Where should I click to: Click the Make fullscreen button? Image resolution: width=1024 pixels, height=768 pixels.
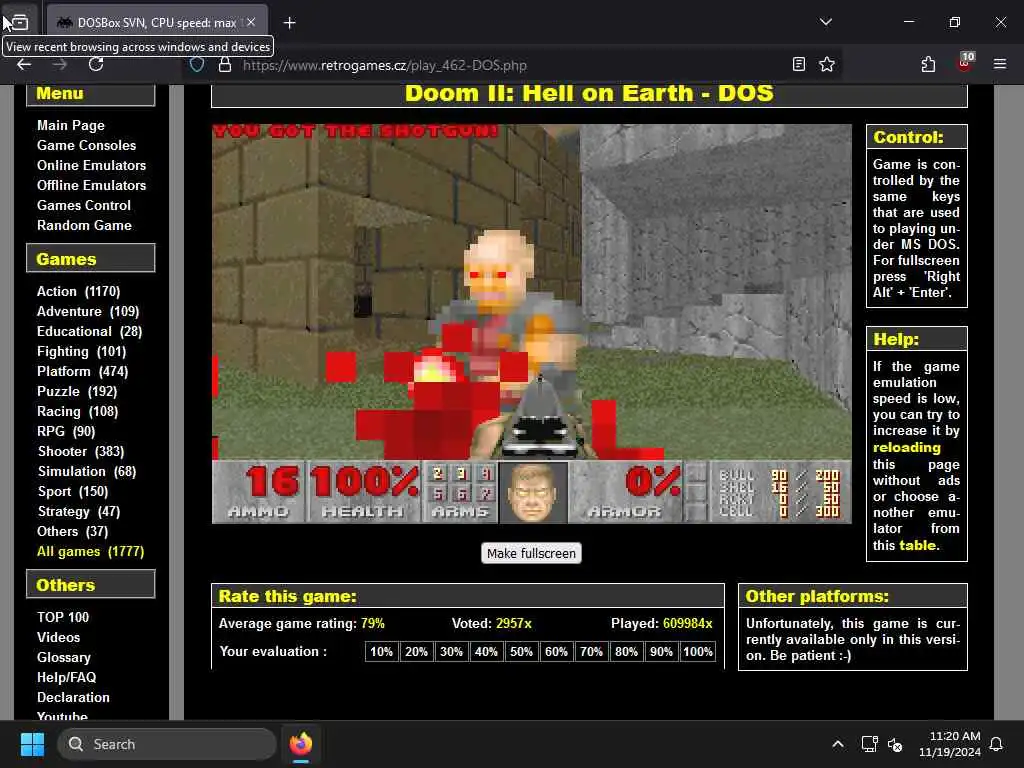coord(531,553)
